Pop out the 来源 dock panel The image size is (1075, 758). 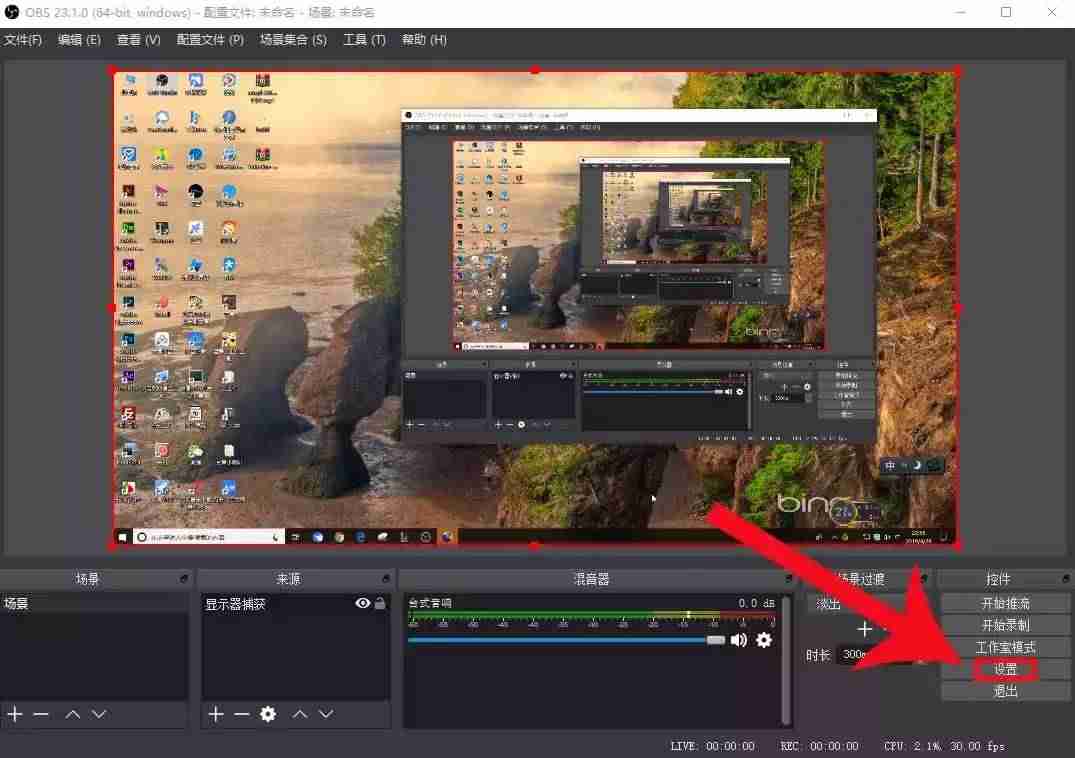pos(386,579)
